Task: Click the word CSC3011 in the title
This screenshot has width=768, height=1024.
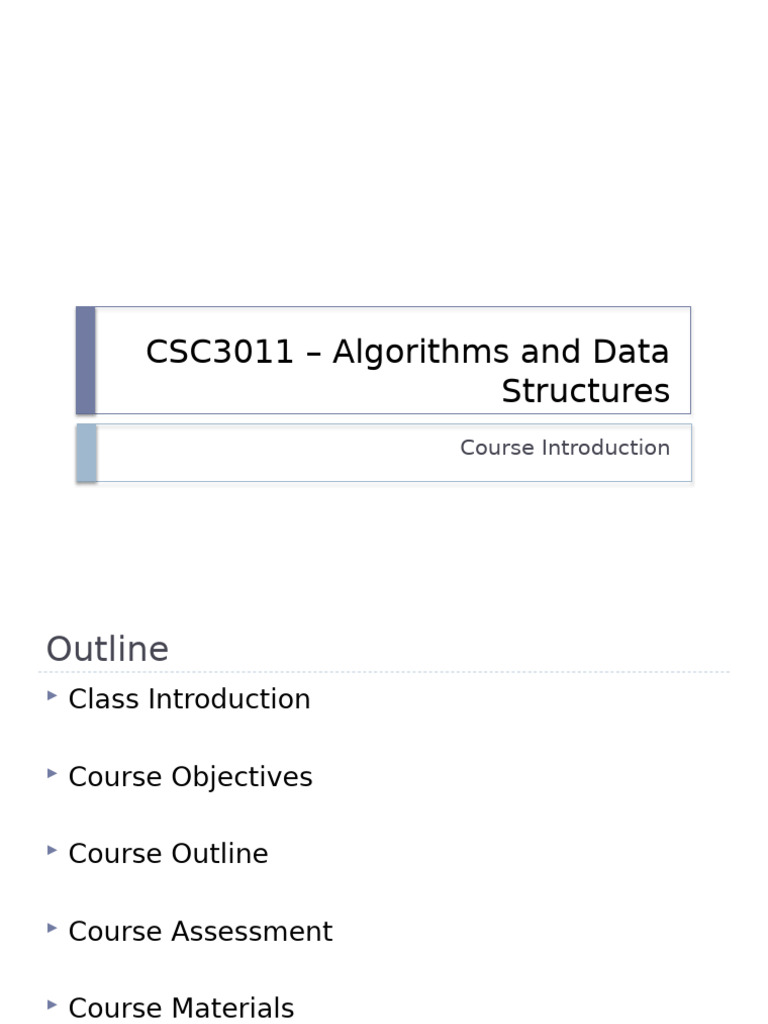Action: (220, 352)
